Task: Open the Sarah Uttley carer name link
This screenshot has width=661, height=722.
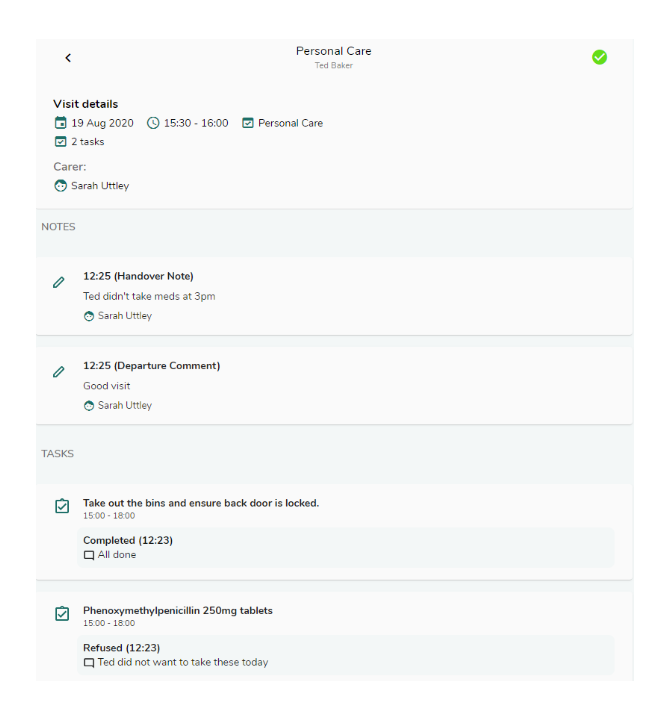Action: coord(100,186)
